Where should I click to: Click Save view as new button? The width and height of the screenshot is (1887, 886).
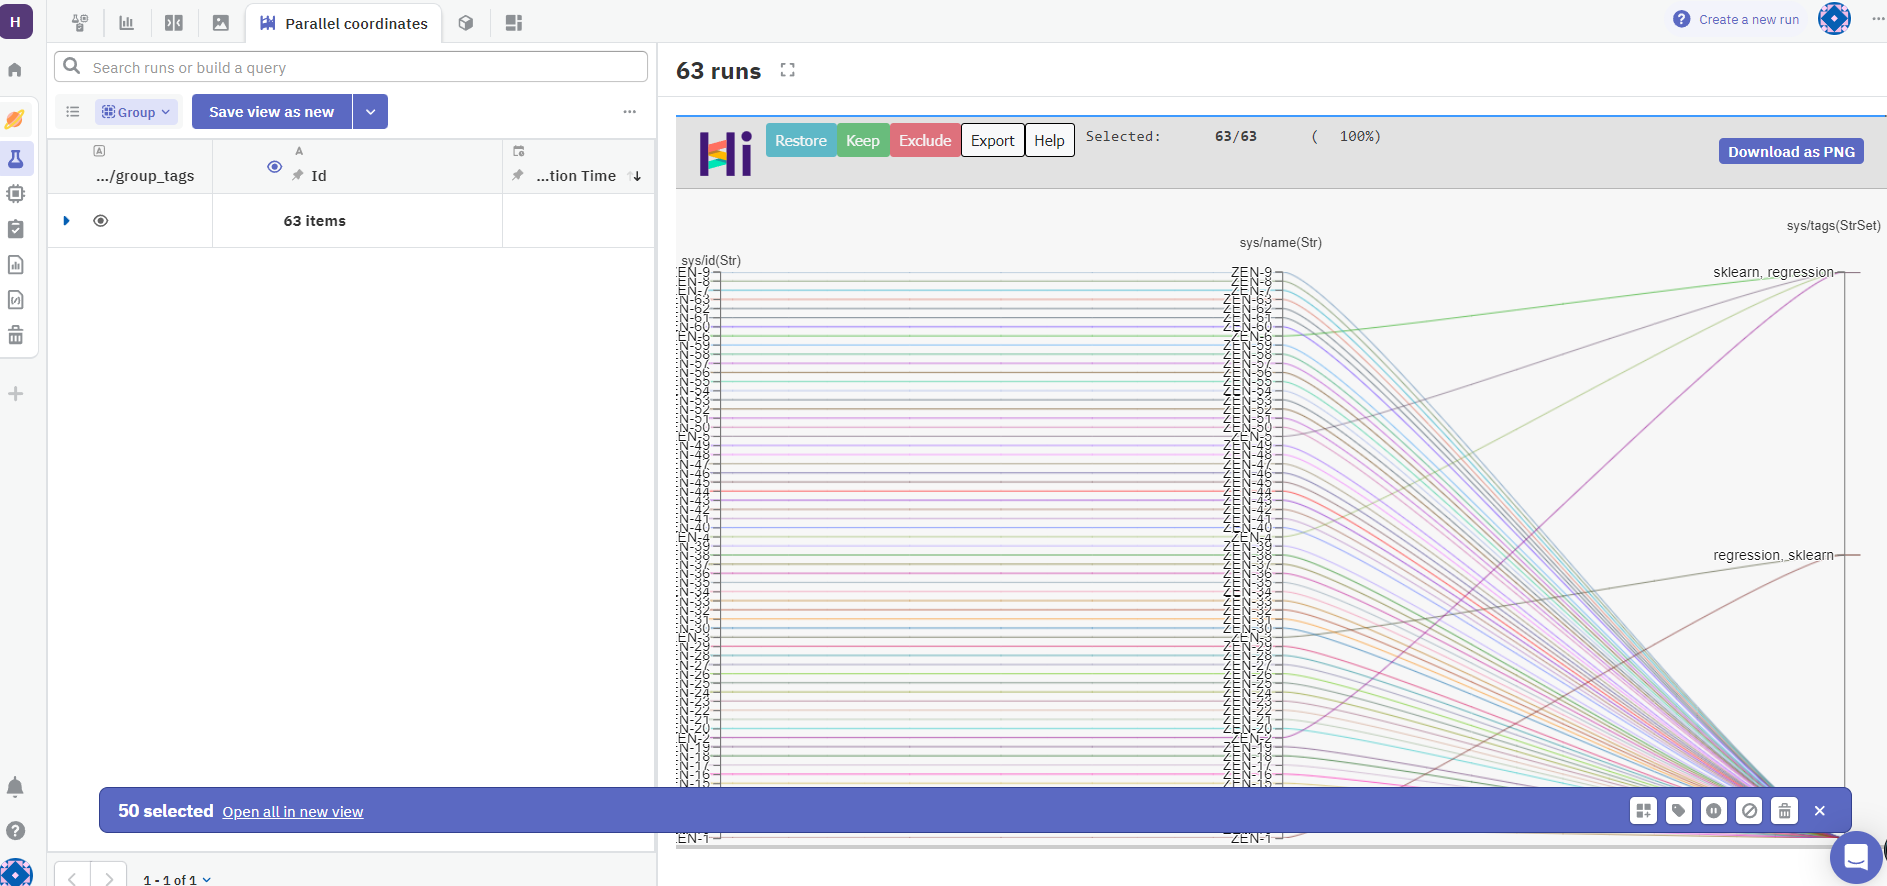click(272, 112)
